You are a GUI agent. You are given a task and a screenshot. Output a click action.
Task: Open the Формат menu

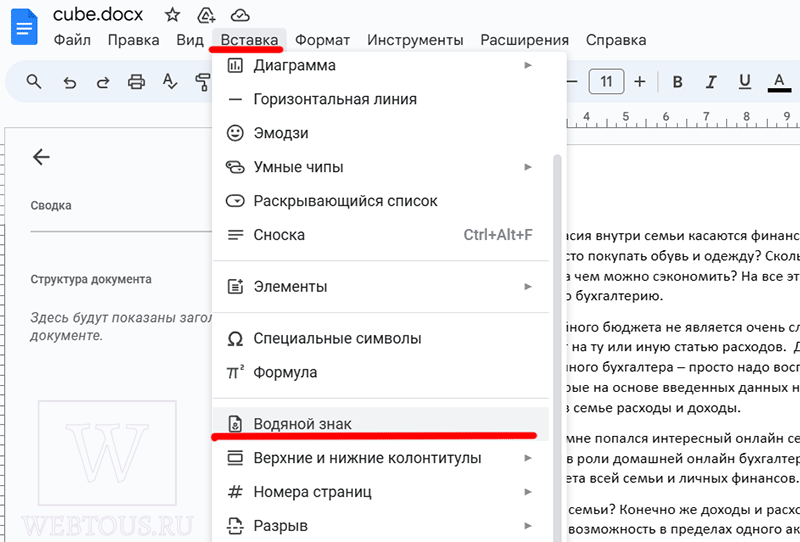[322, 40]
